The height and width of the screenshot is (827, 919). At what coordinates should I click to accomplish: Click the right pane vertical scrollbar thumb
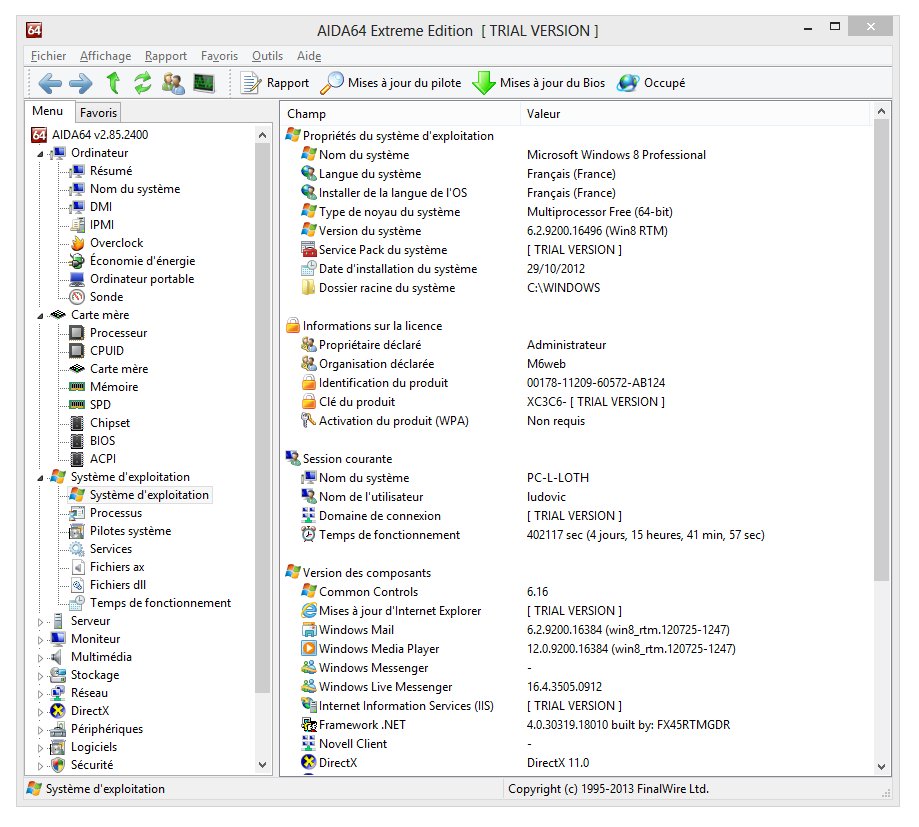coord(881,350)
